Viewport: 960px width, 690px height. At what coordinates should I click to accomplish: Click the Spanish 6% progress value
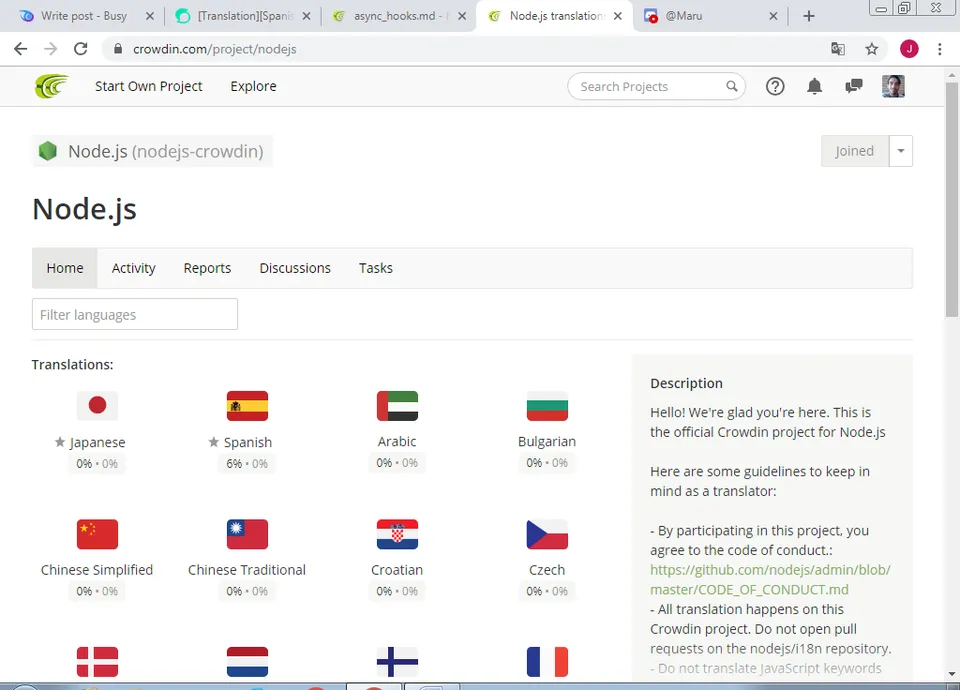coord(234,464)
